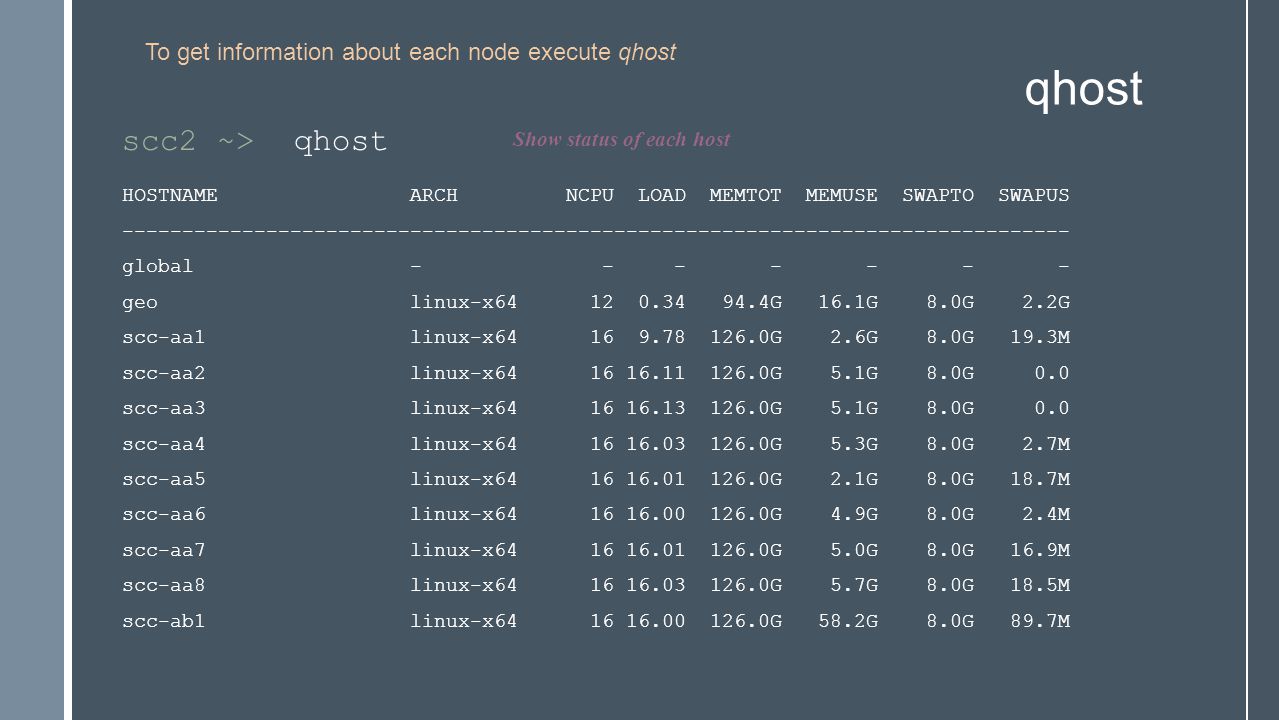1279x720 pixels.
Task: Click geo's load value '0.34'
Action: [x=662, y=303]
